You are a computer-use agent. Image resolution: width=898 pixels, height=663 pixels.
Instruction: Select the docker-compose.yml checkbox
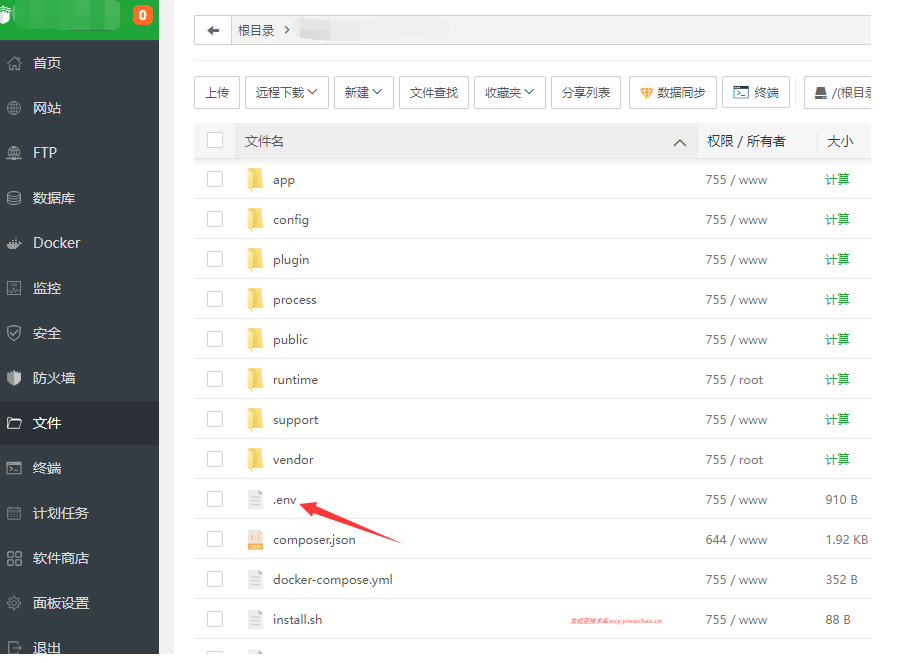(215, 579)
